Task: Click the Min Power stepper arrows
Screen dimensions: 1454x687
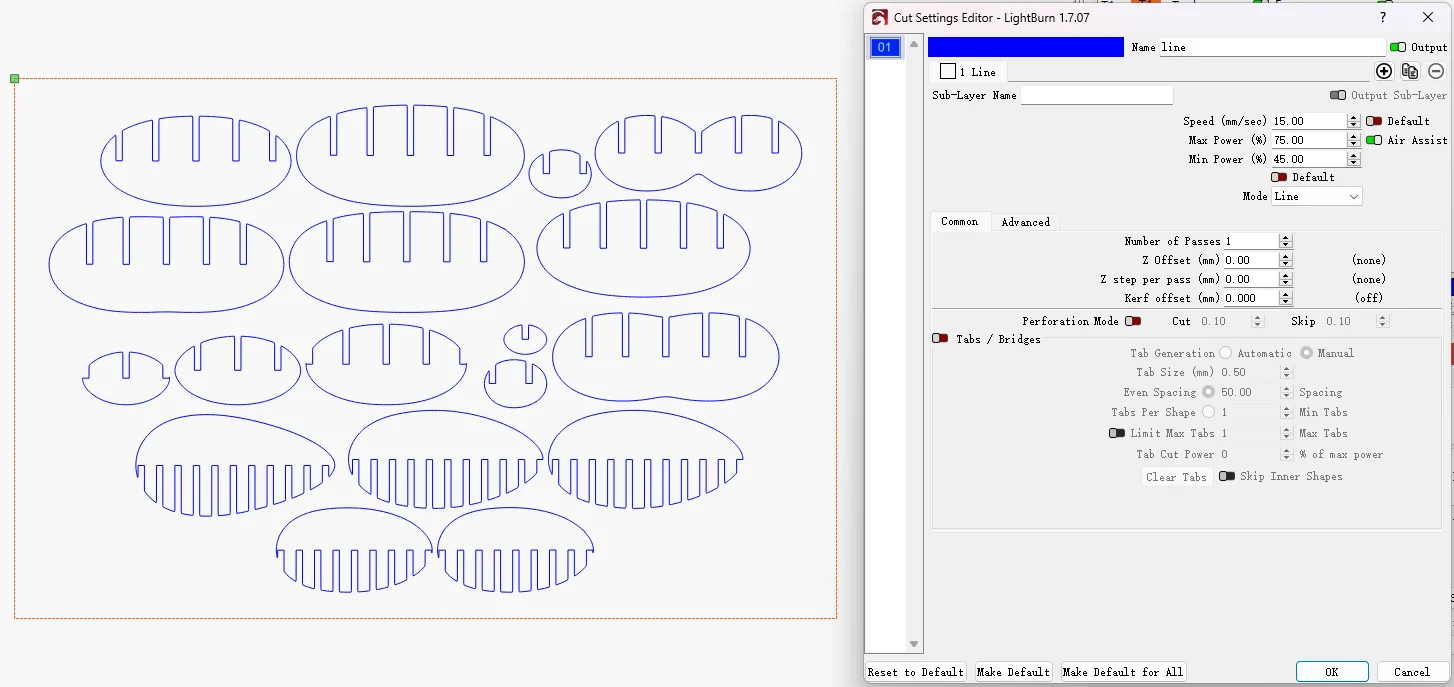Action: point(1354,159)
